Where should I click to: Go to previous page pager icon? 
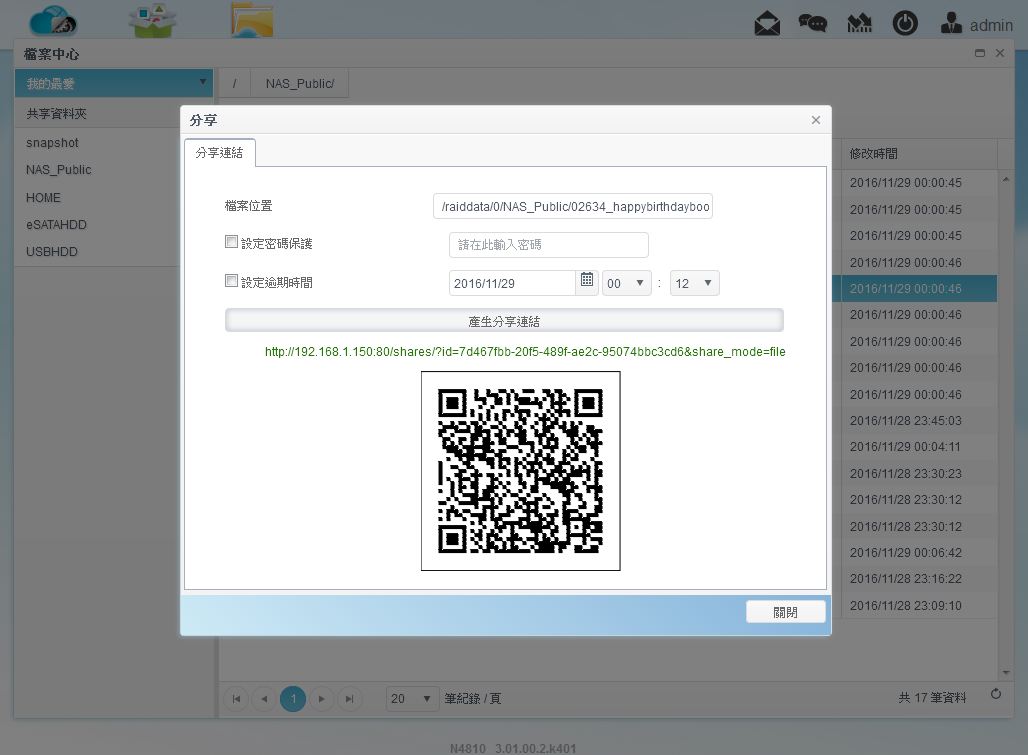[264, 699]
